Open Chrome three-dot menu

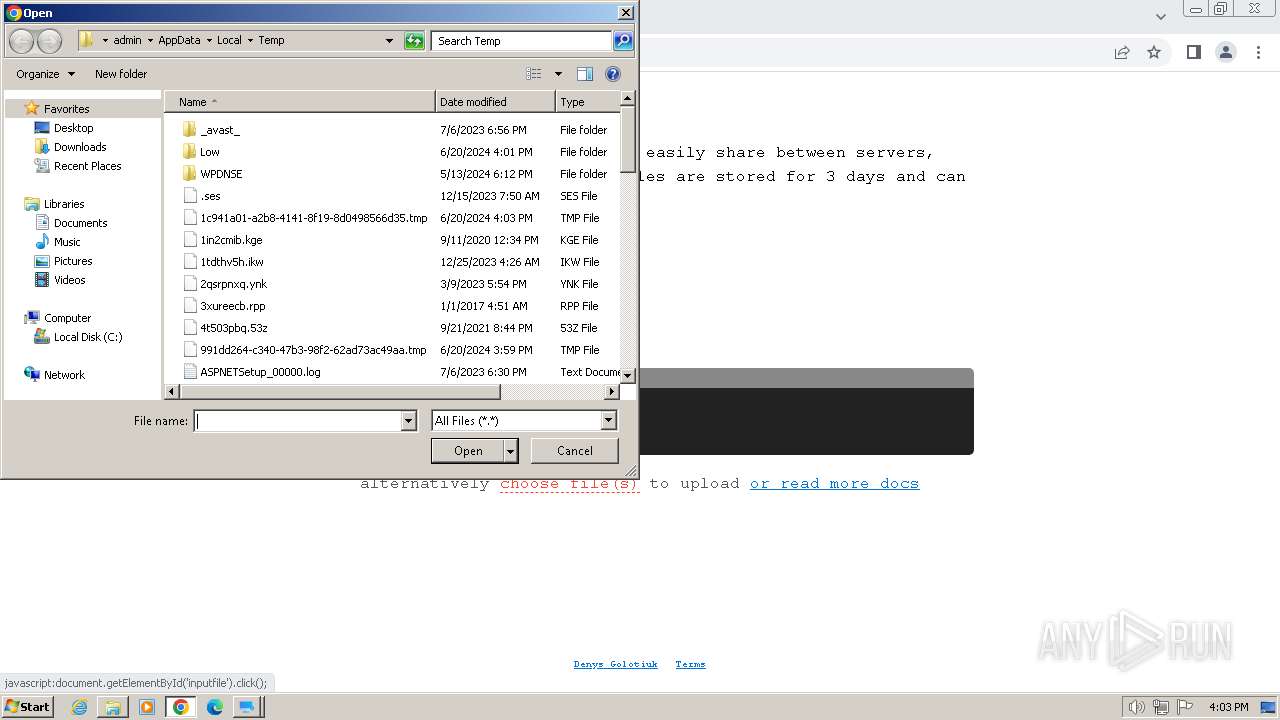pyautogui.click(x=1258, y=52)
